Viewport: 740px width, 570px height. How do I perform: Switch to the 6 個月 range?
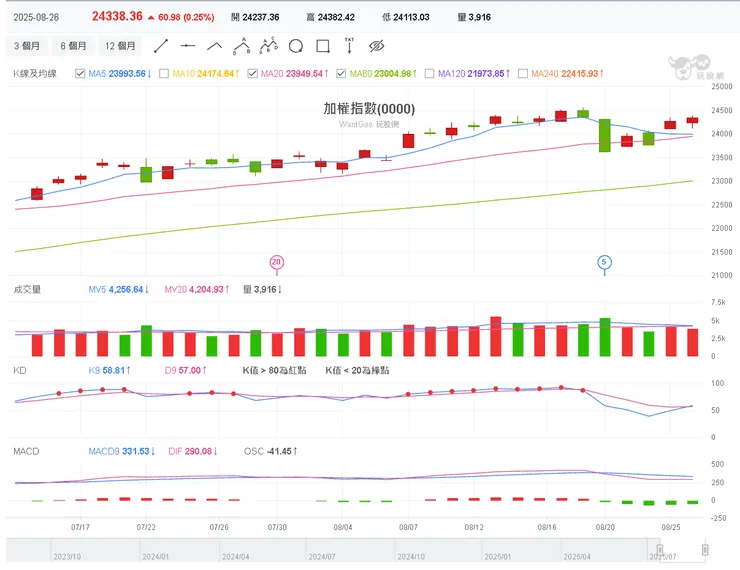point(73,46)
